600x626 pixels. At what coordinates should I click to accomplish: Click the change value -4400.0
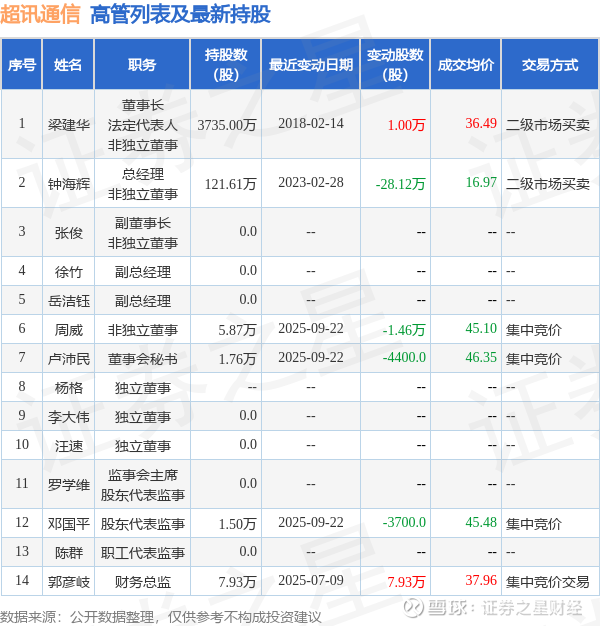click(x=404, y=357)
